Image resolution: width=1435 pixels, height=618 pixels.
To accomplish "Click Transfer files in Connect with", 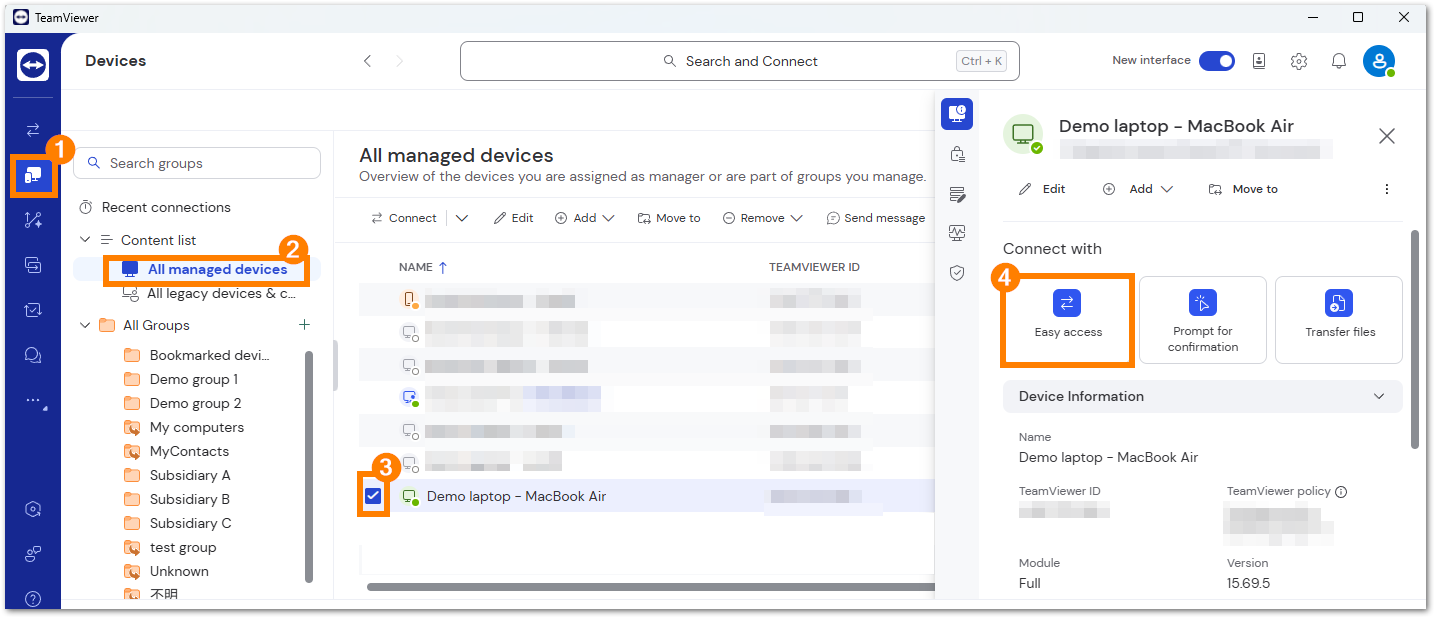I will tap(1339, 319).
